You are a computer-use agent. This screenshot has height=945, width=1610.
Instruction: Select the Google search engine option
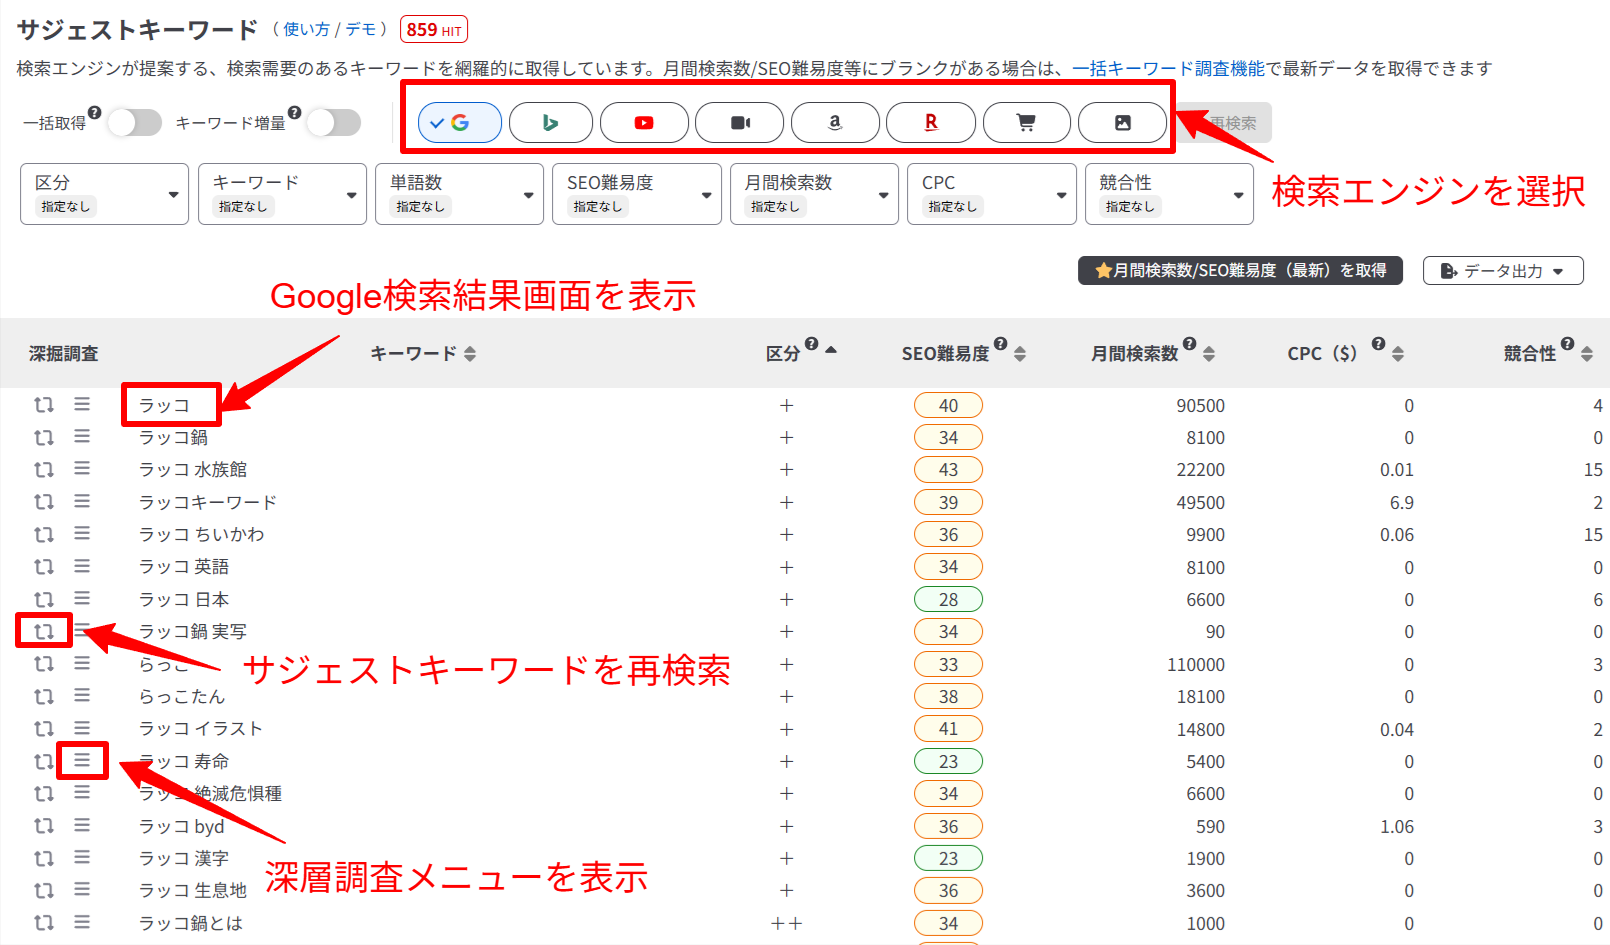[460, 123]
